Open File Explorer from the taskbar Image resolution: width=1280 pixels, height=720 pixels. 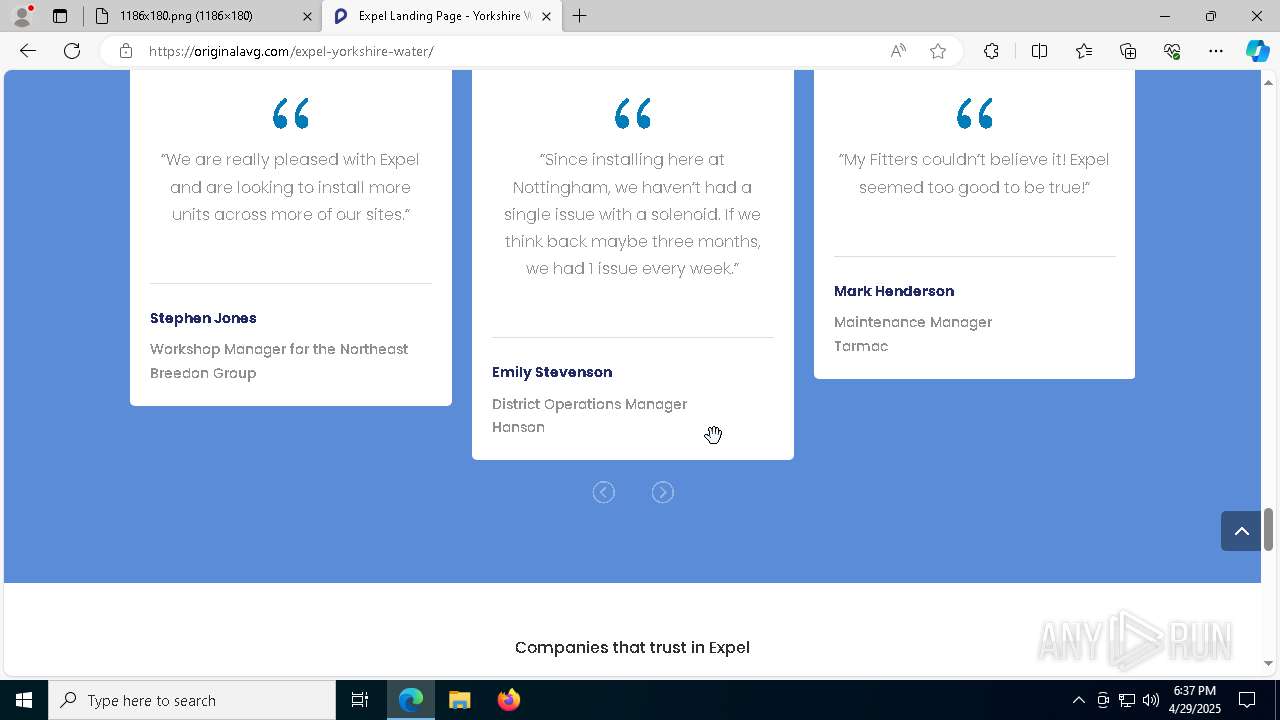pos(459,700)
